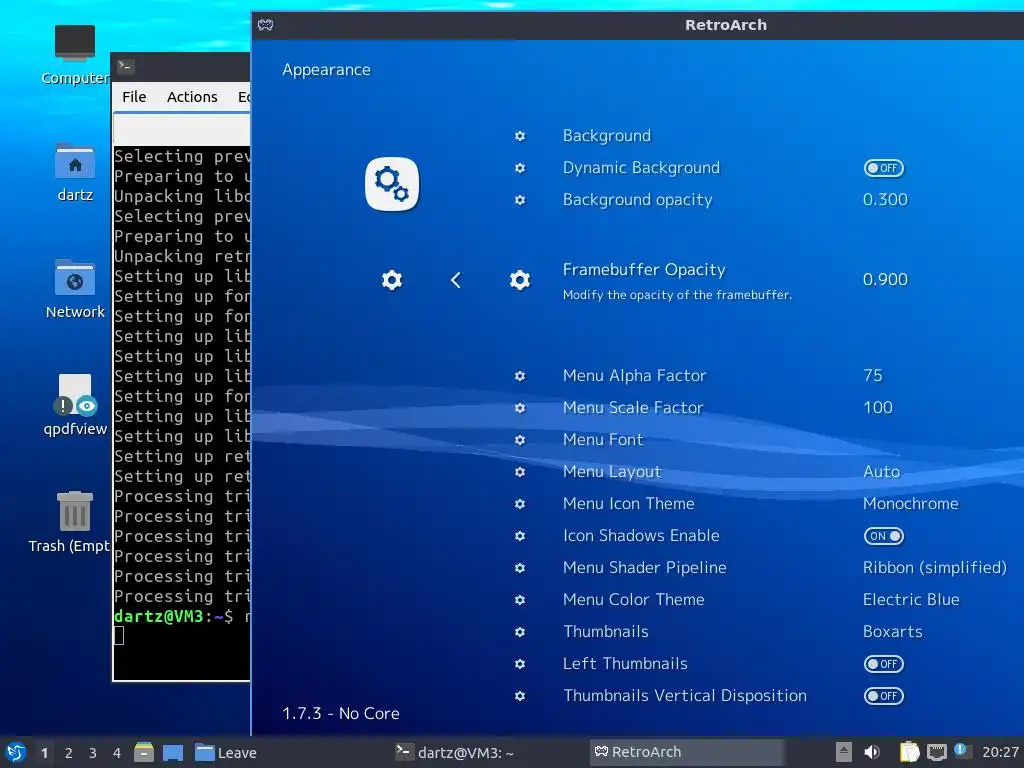
Task: Click the gear icon beside Thumbnails
Action: click(x=520, y=632)
